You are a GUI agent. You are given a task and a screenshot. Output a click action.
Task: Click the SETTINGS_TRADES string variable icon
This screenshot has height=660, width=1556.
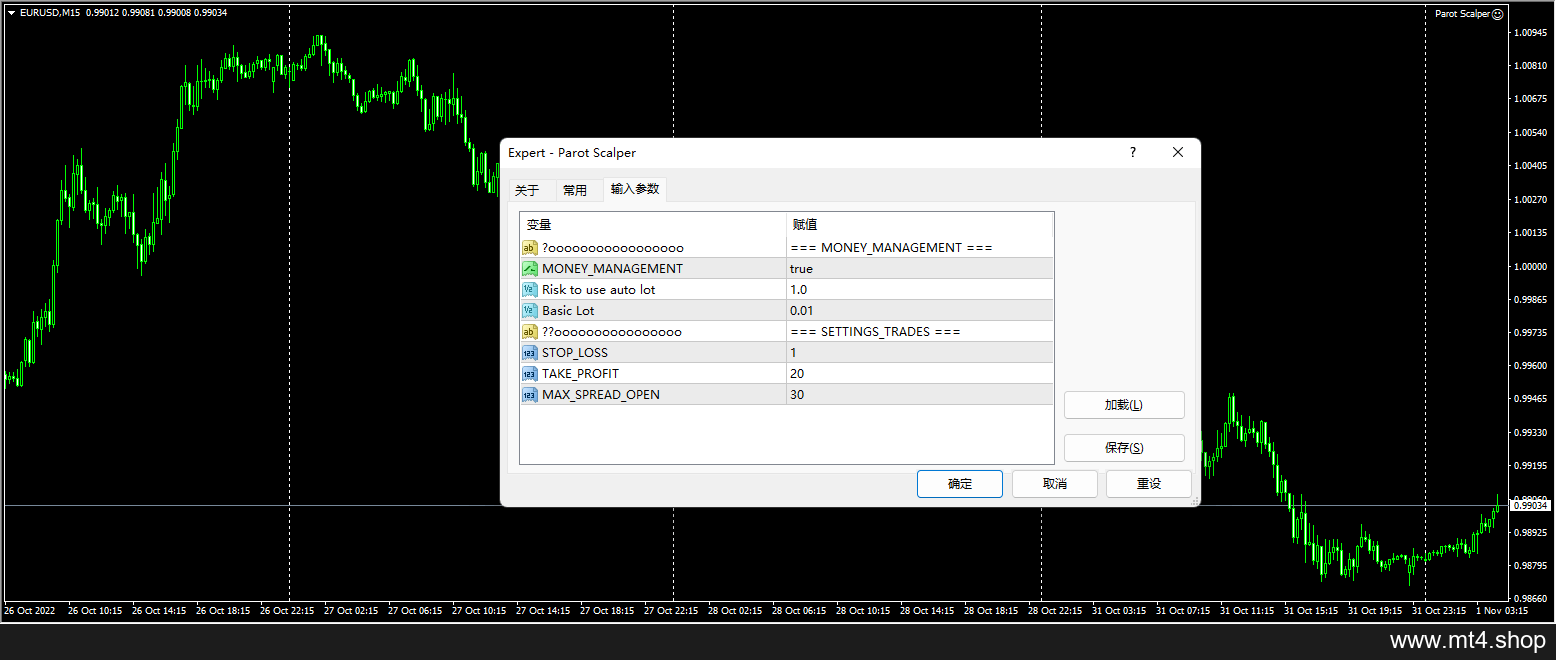pos(530,331)
